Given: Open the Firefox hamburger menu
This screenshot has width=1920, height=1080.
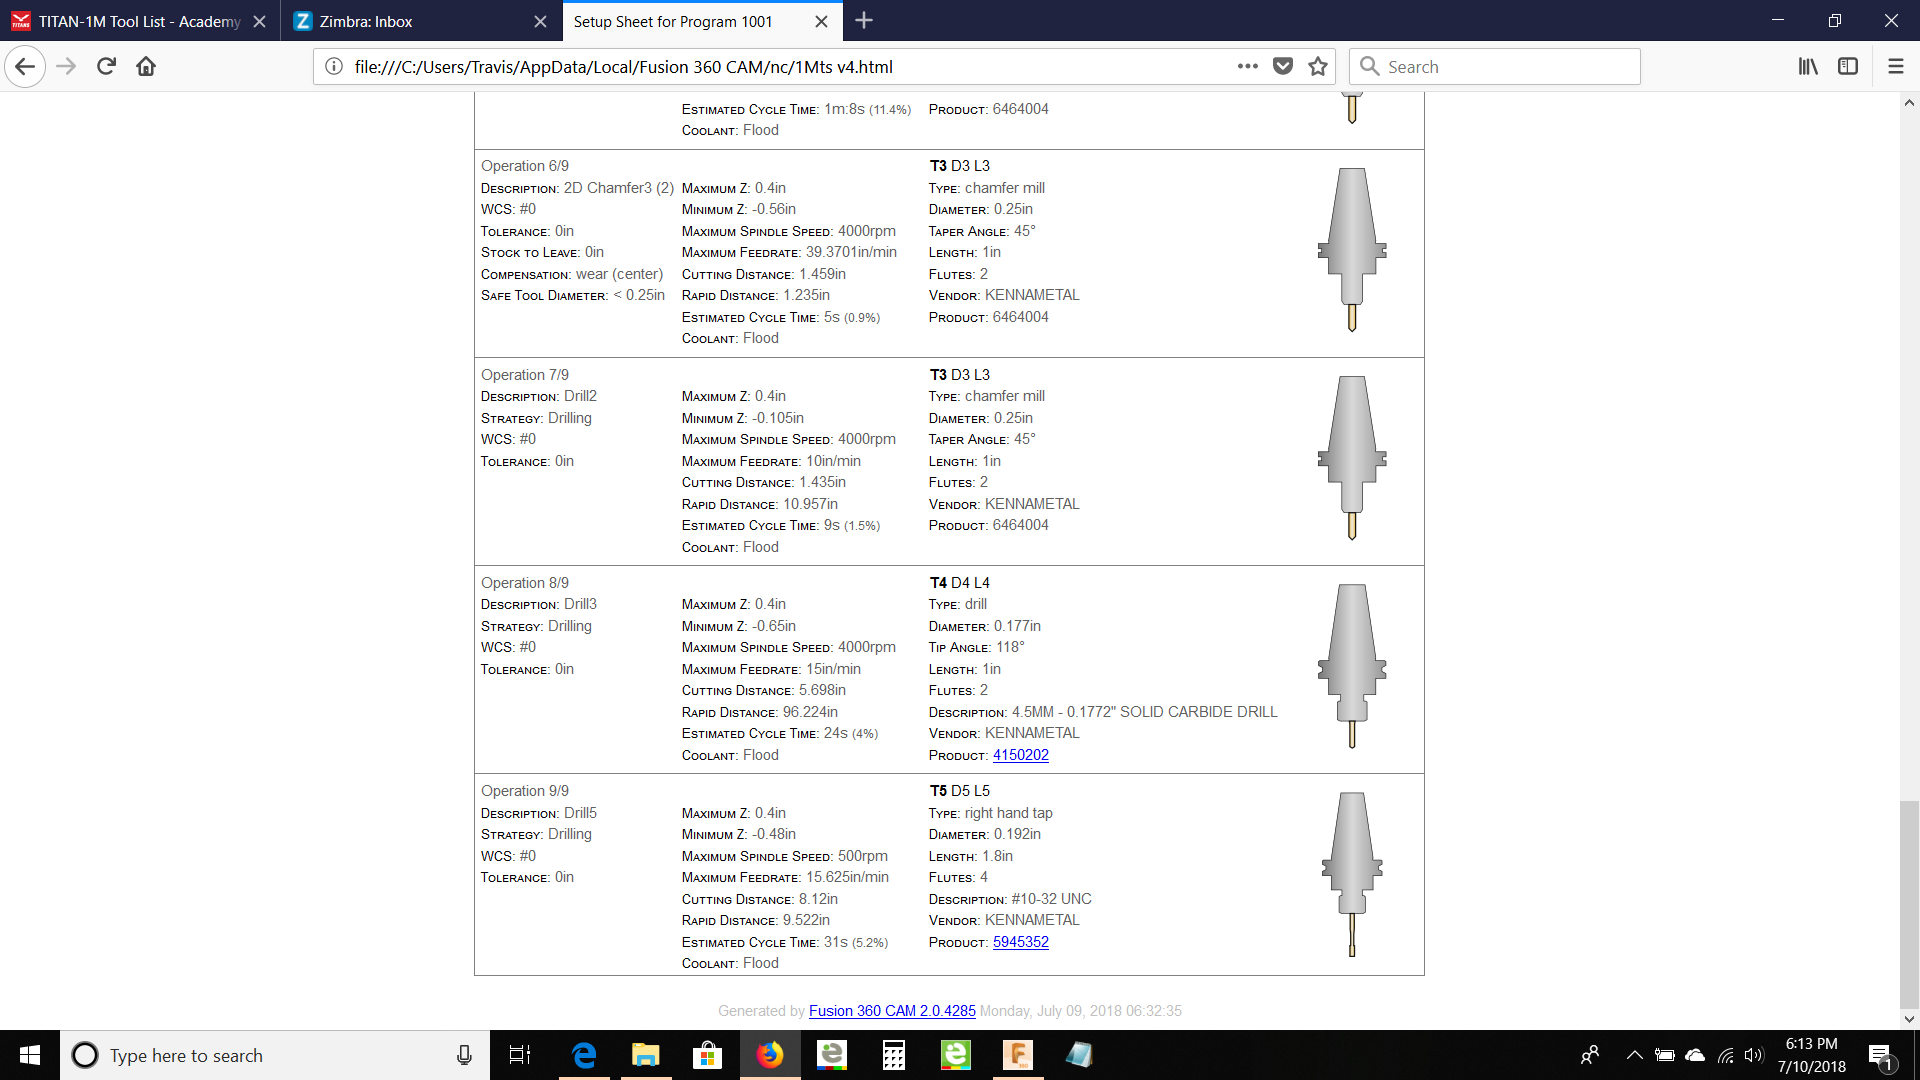Looking at the screenshot, I should click(1896, 66).
